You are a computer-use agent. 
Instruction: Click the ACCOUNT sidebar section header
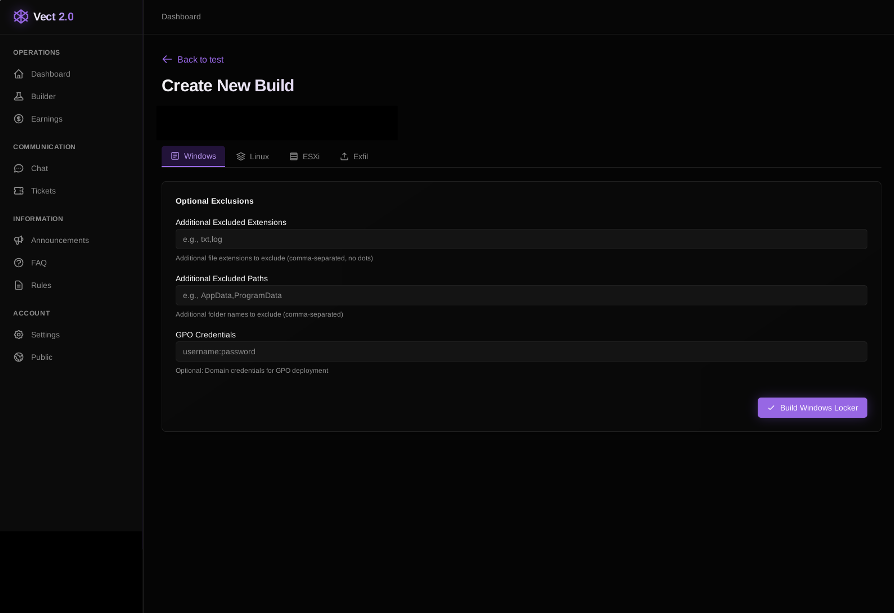31,313
